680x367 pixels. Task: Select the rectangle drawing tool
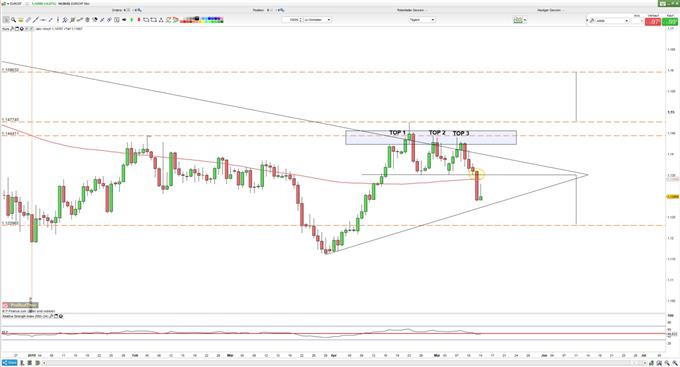146,20
